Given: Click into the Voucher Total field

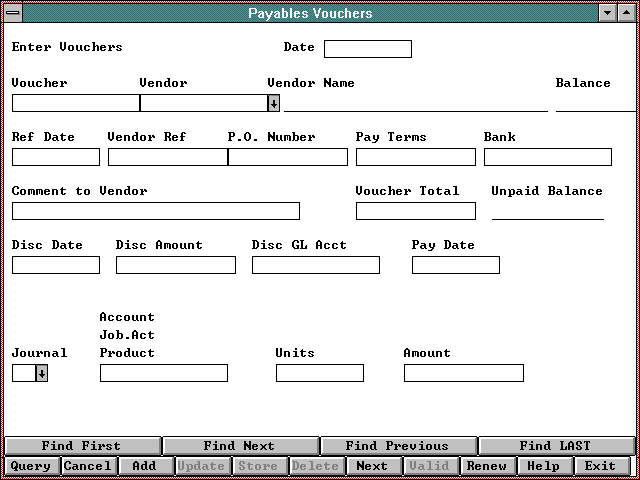Looking at the screenshot, I should tap(415, 211).
